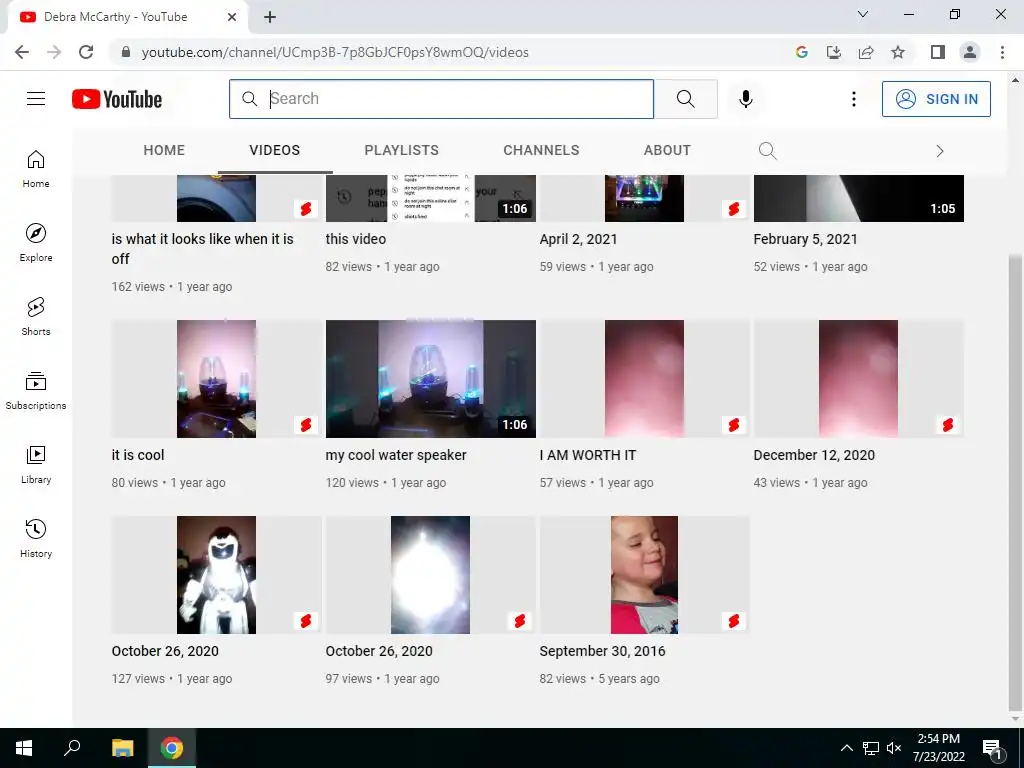Open 'is what it looks like when it is off'

[202, 249]
